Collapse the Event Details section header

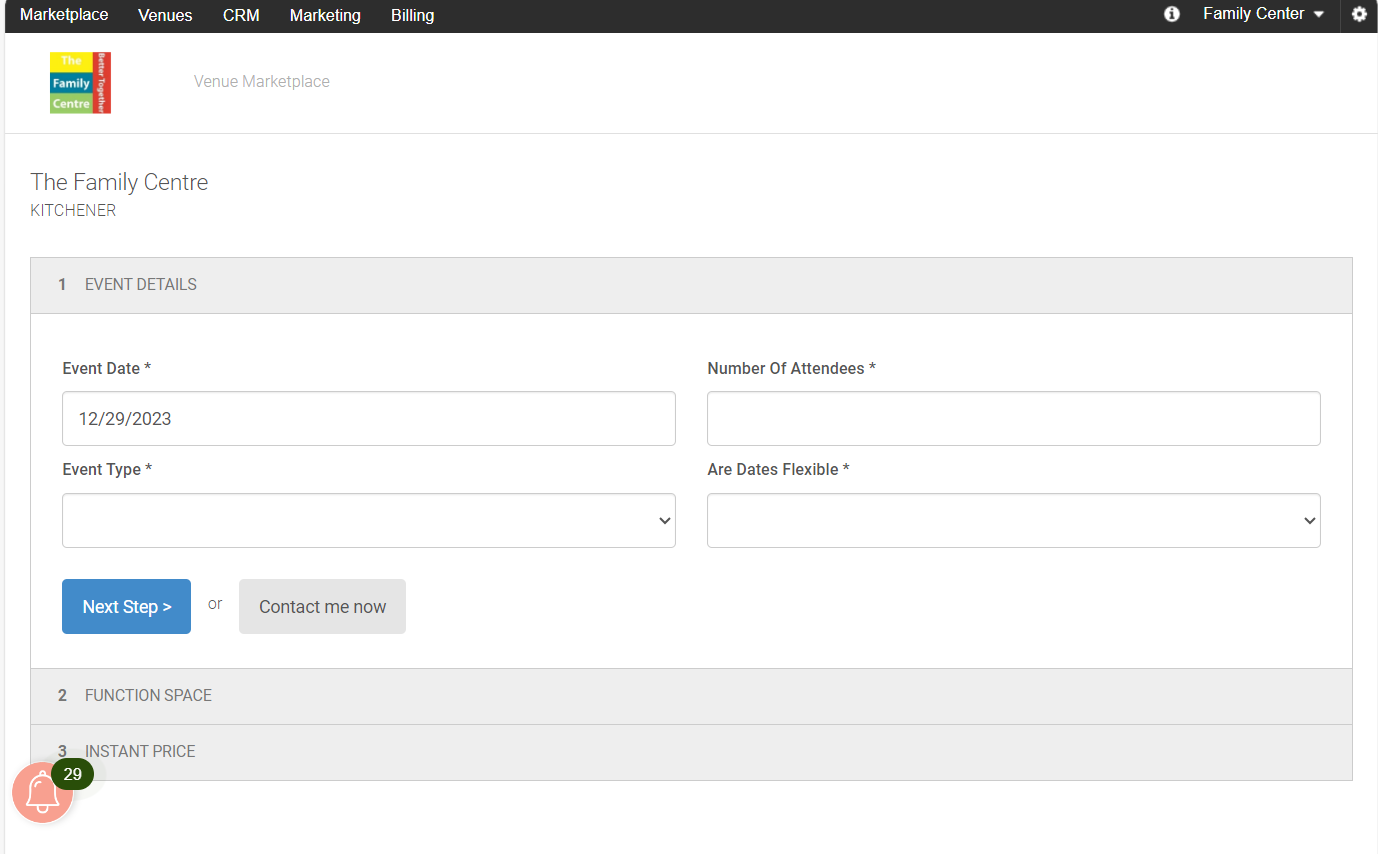point(691,285)
